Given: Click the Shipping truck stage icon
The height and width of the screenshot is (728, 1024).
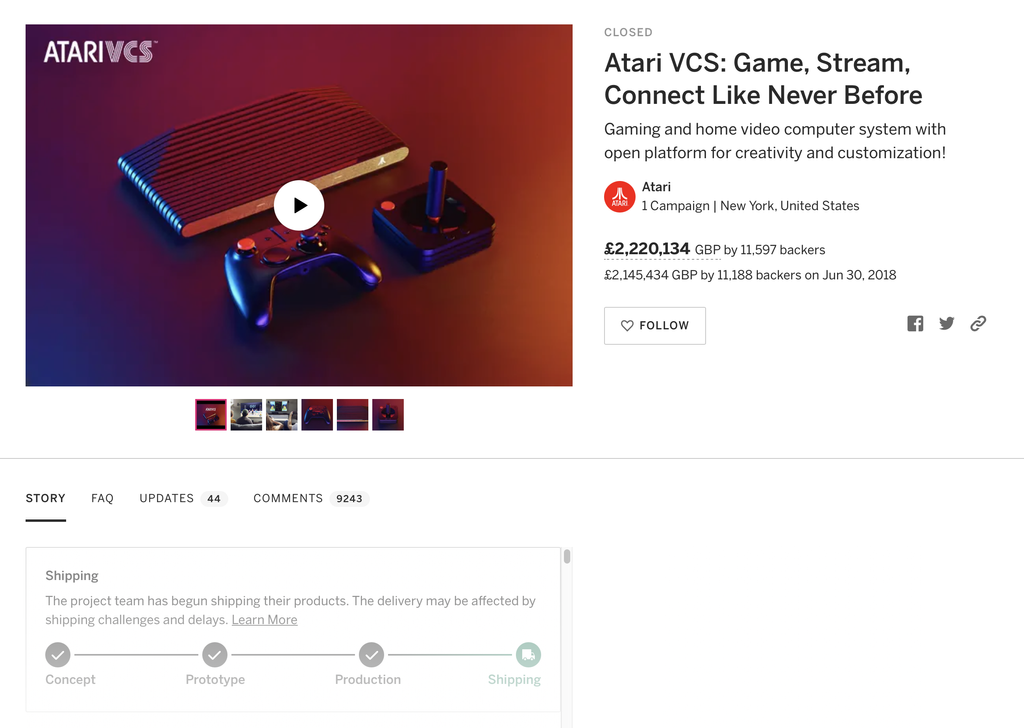Looking at the screenshot, I should click(x=528, y=655).
